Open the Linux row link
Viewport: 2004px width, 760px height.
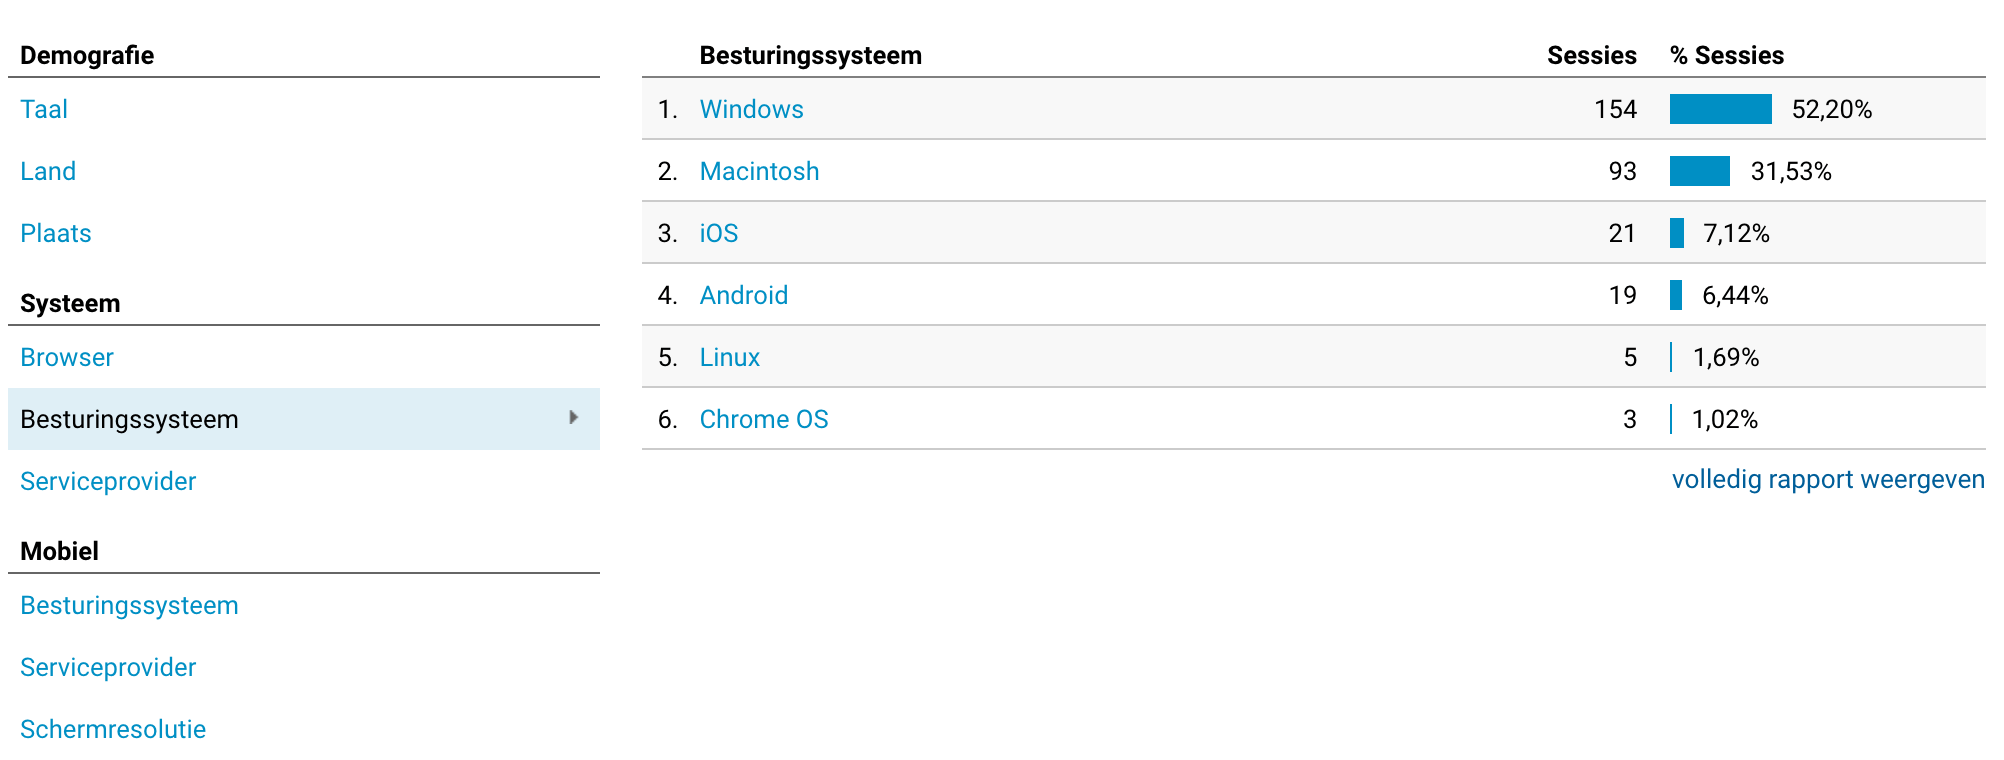click(x=729, y=357)
